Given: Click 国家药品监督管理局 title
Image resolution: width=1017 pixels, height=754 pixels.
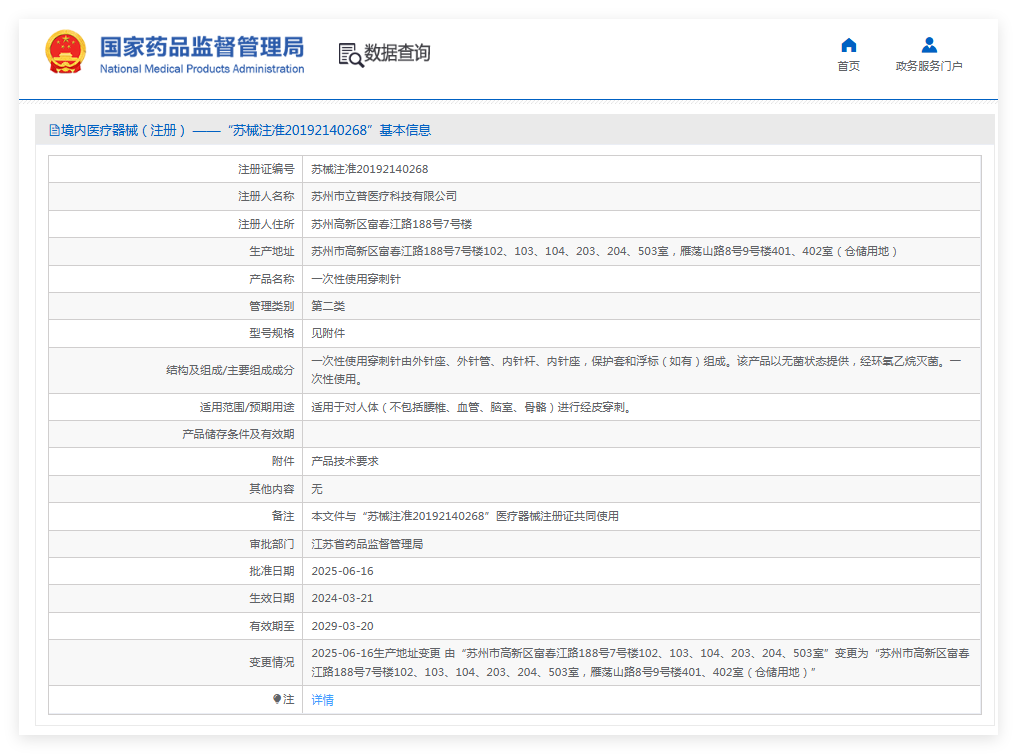Looking at the screenshot, I should pos(202,47).
